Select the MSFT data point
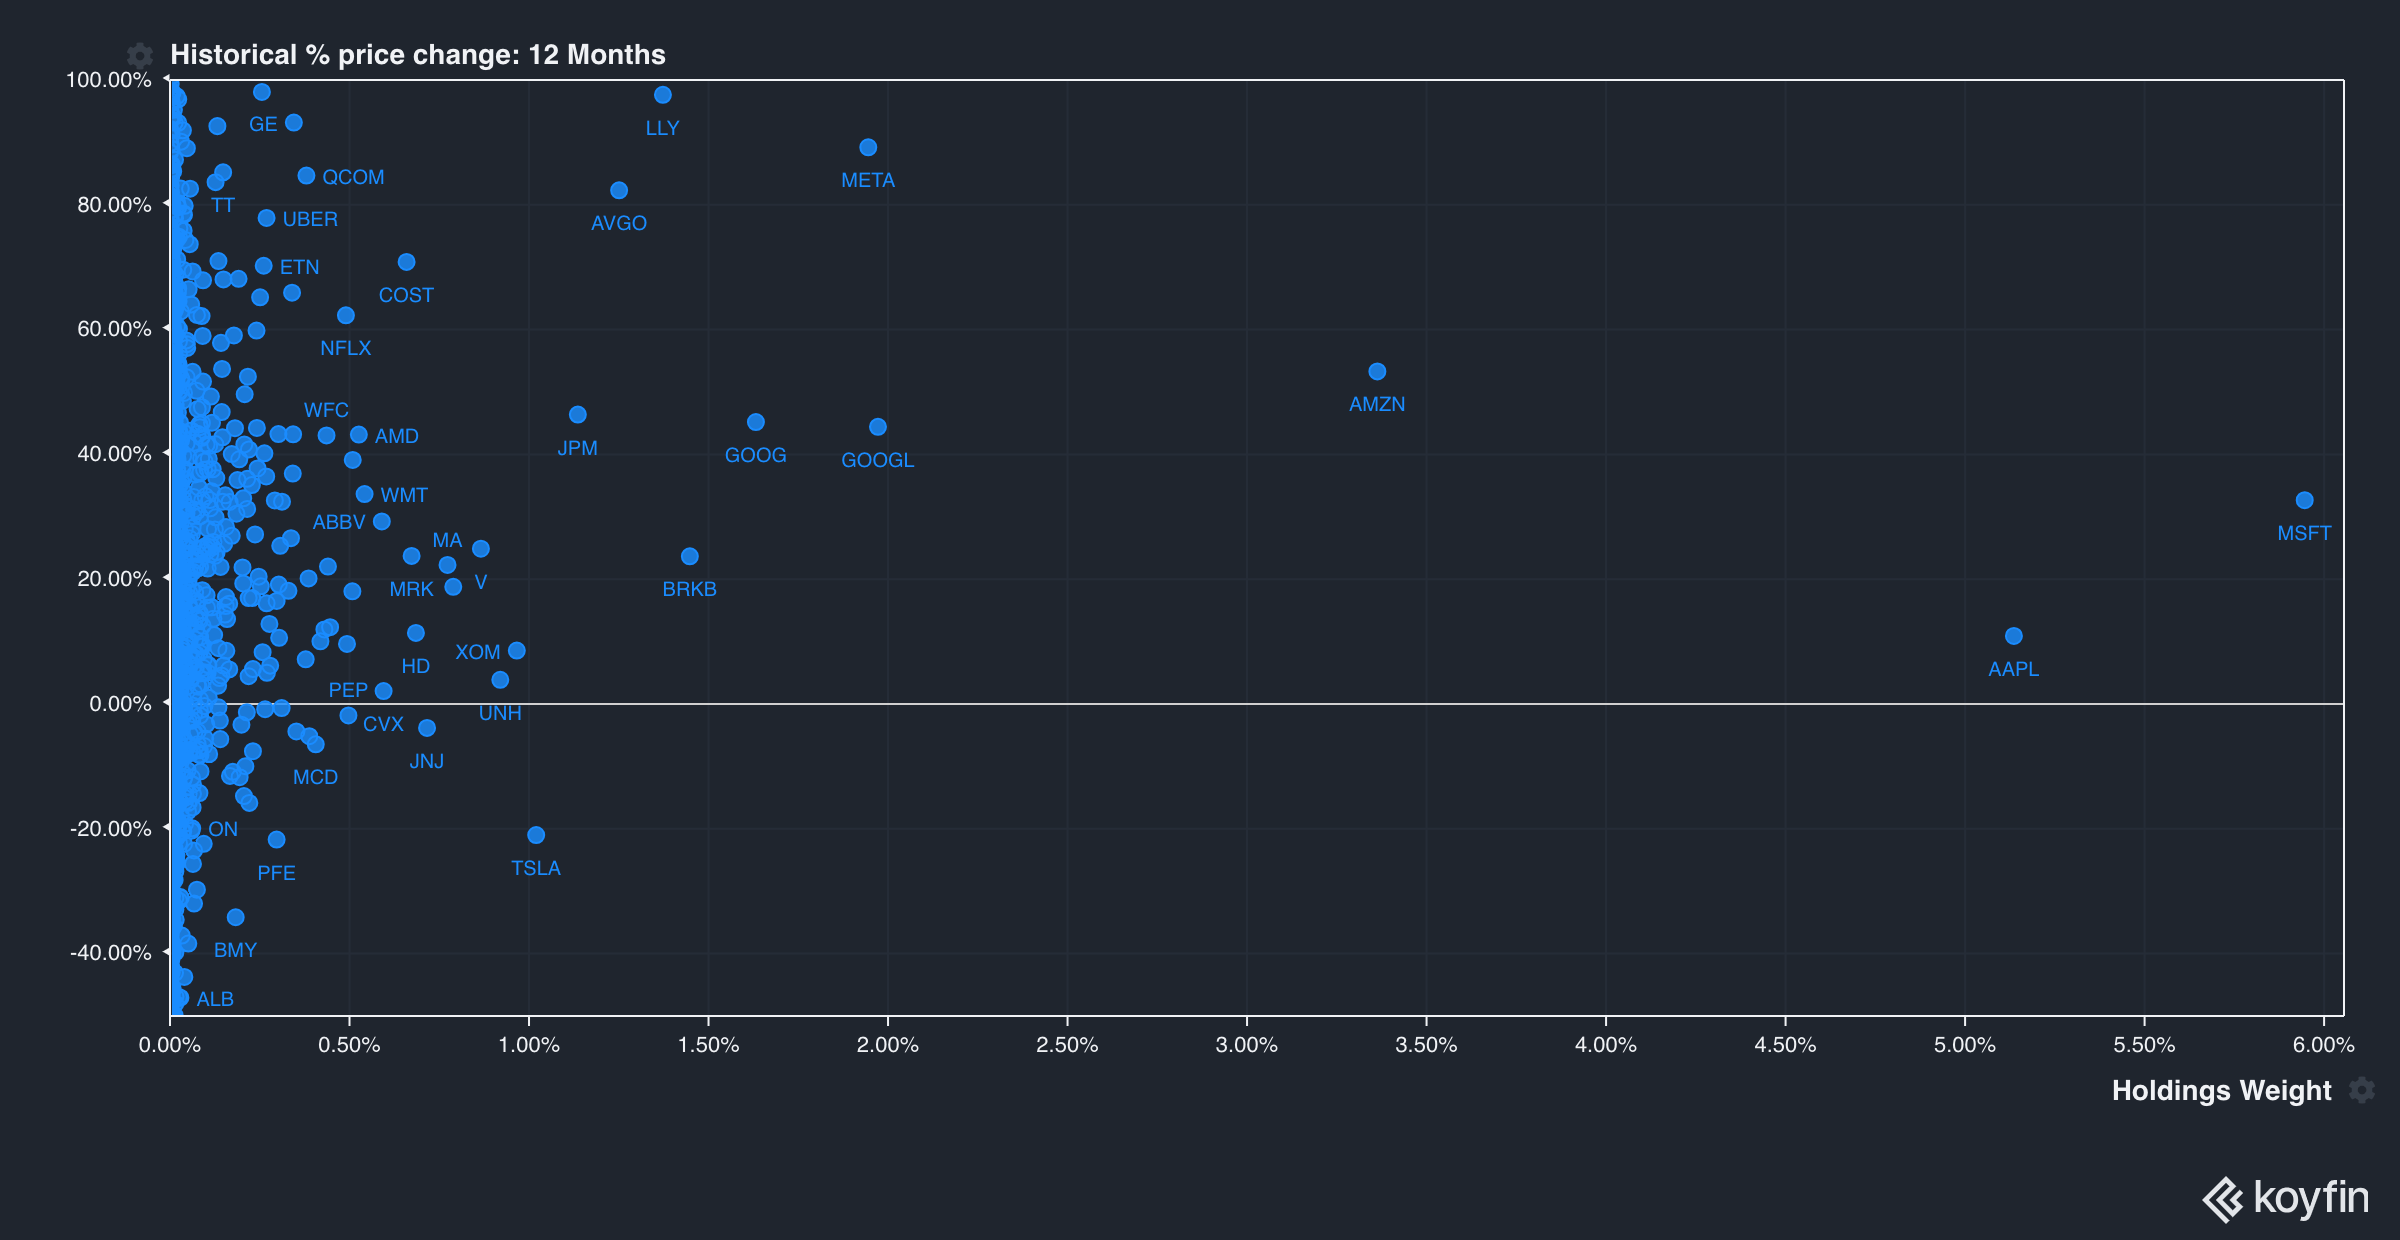 click(x=2304, y=500)
